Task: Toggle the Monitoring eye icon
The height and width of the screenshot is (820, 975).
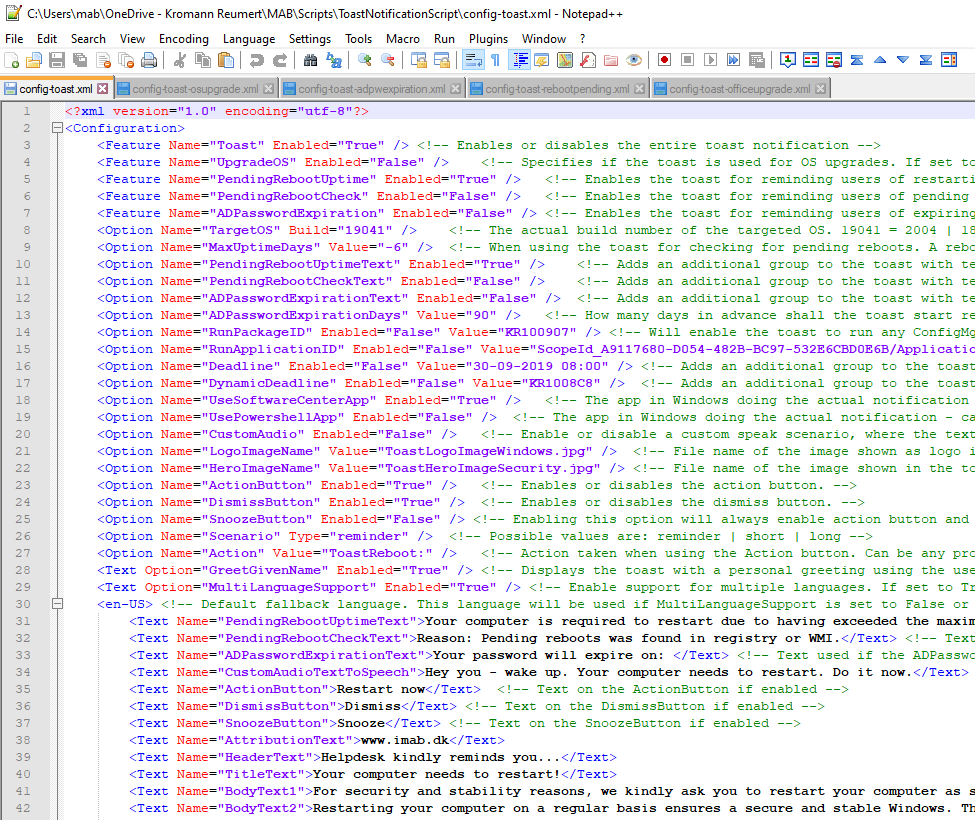Action: (x=634, y=60)
